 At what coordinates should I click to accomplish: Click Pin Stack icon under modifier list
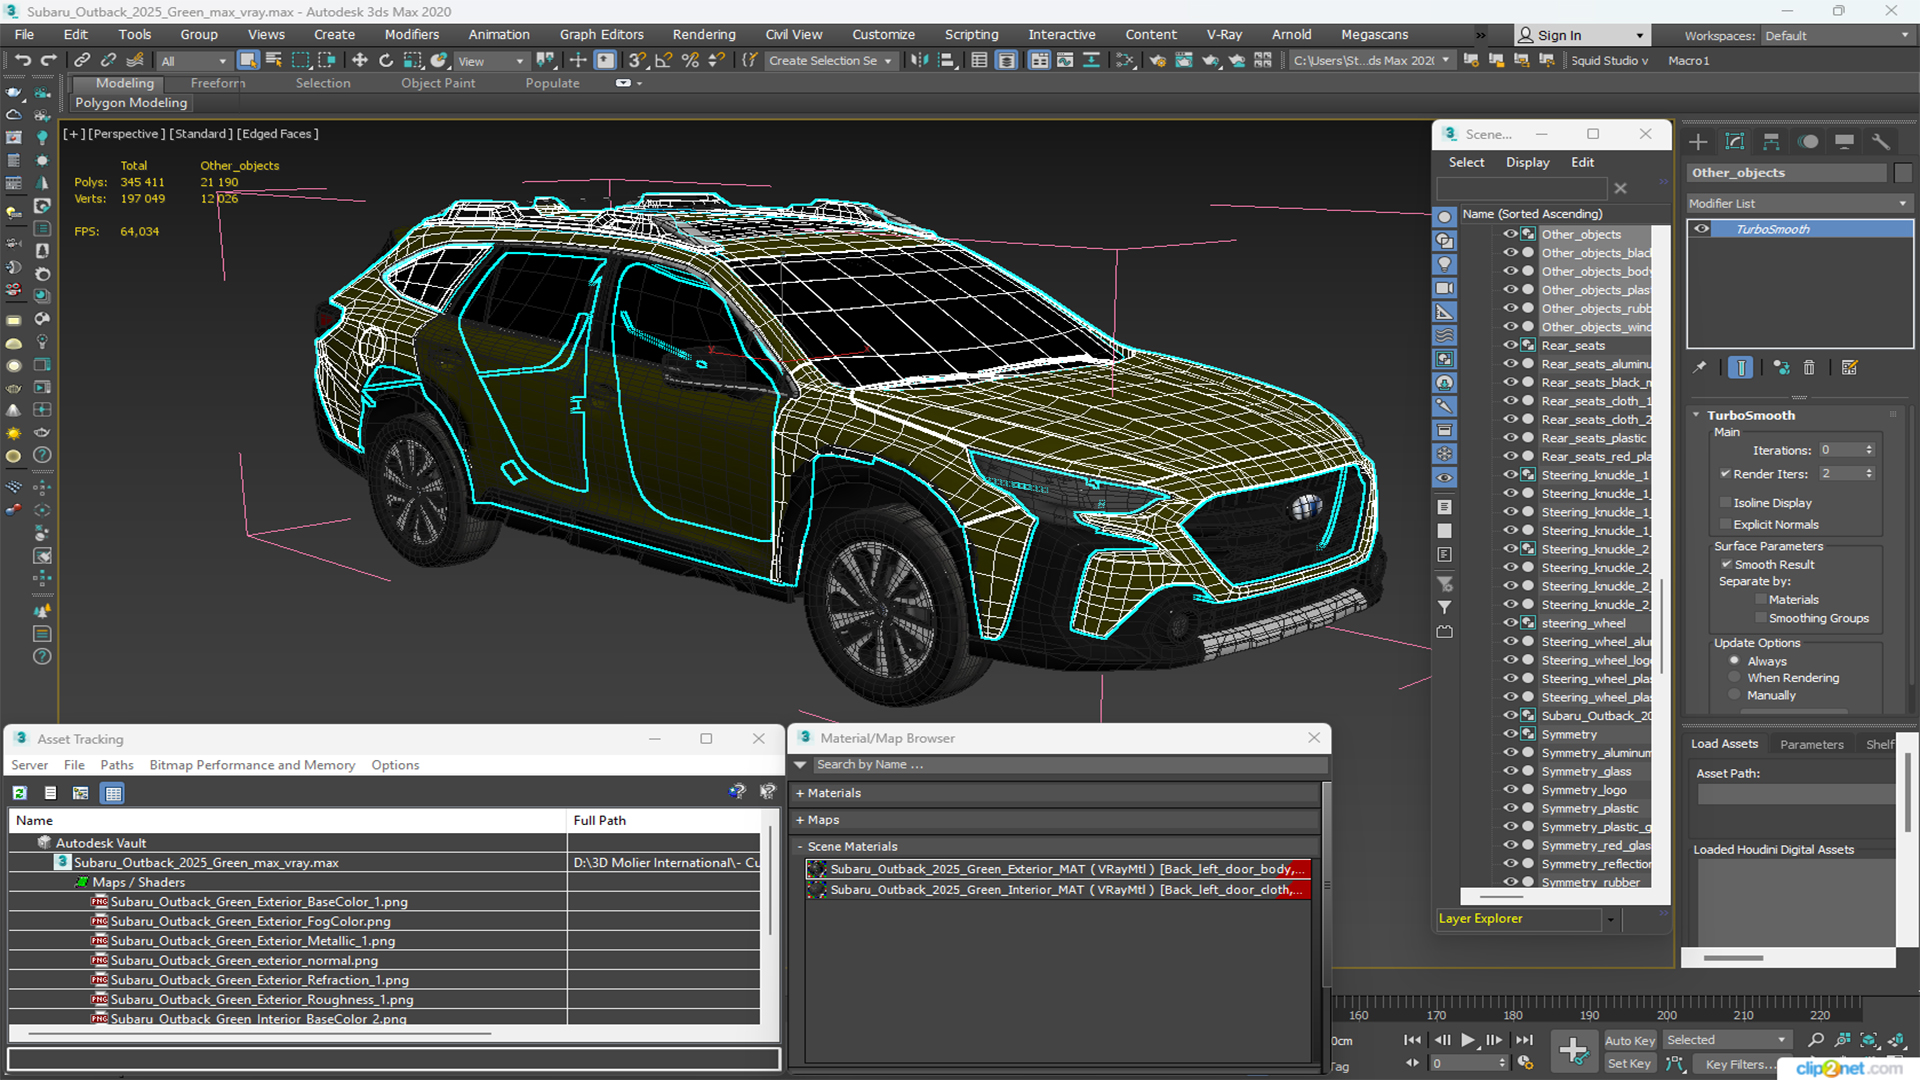click(x=1700, y=368)
